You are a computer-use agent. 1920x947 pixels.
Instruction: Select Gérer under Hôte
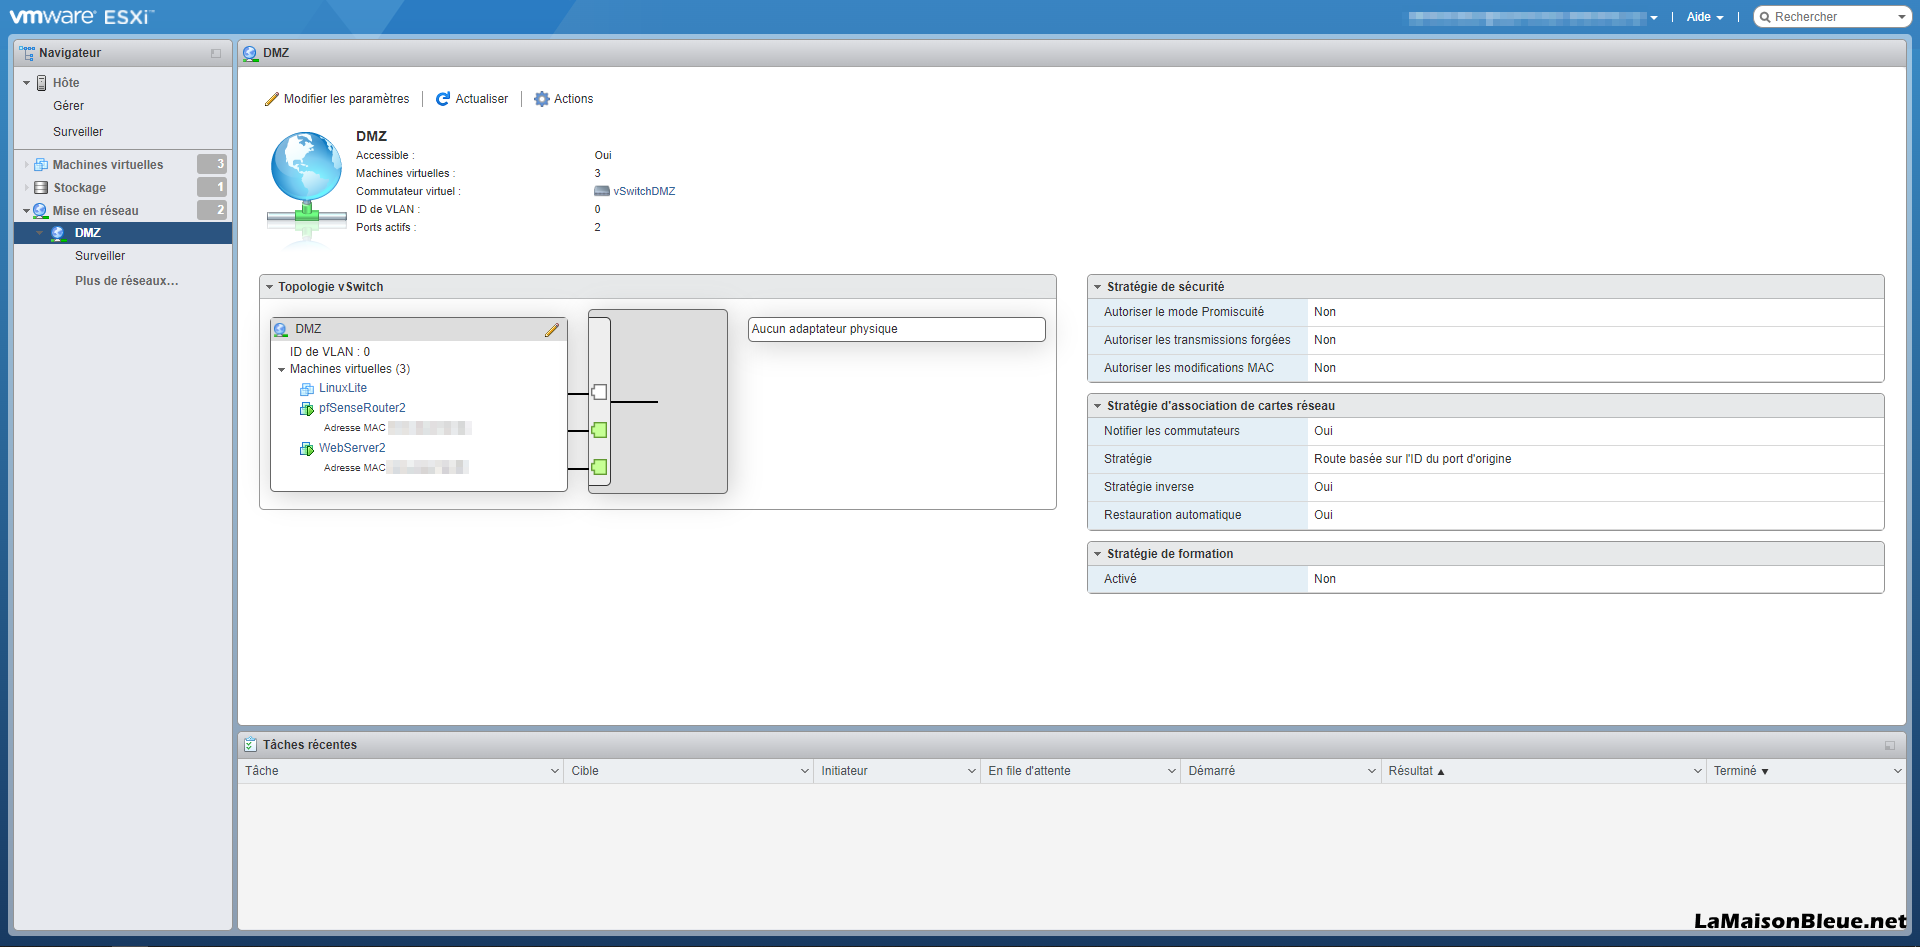69,106
